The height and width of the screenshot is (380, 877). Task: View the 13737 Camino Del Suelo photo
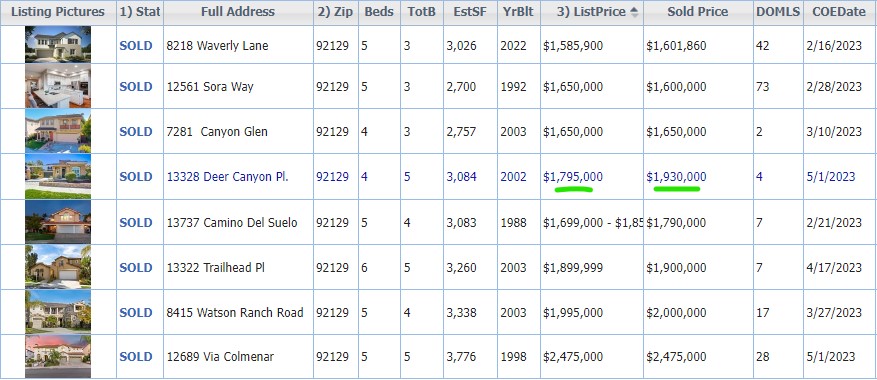point(58,222)
